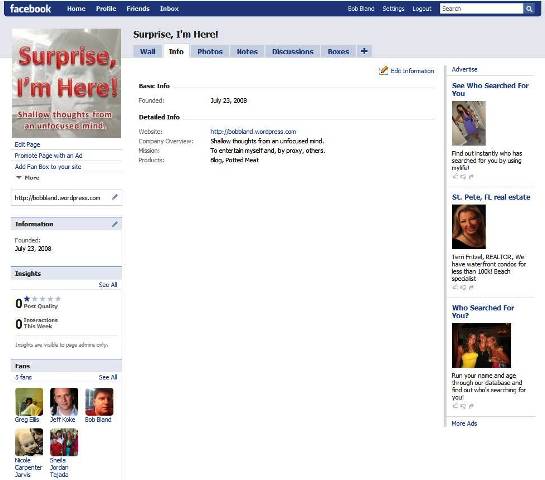Click Advertise link in sidebar
545x480 pixels.
tap(464, 69)
